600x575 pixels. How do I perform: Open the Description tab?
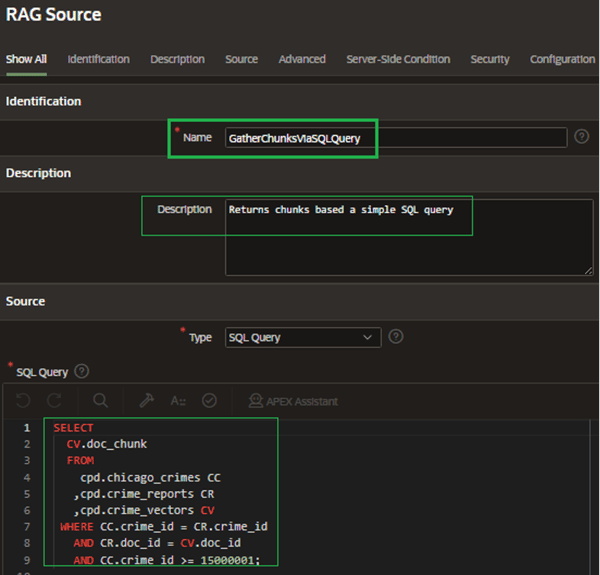pos(177,59)
